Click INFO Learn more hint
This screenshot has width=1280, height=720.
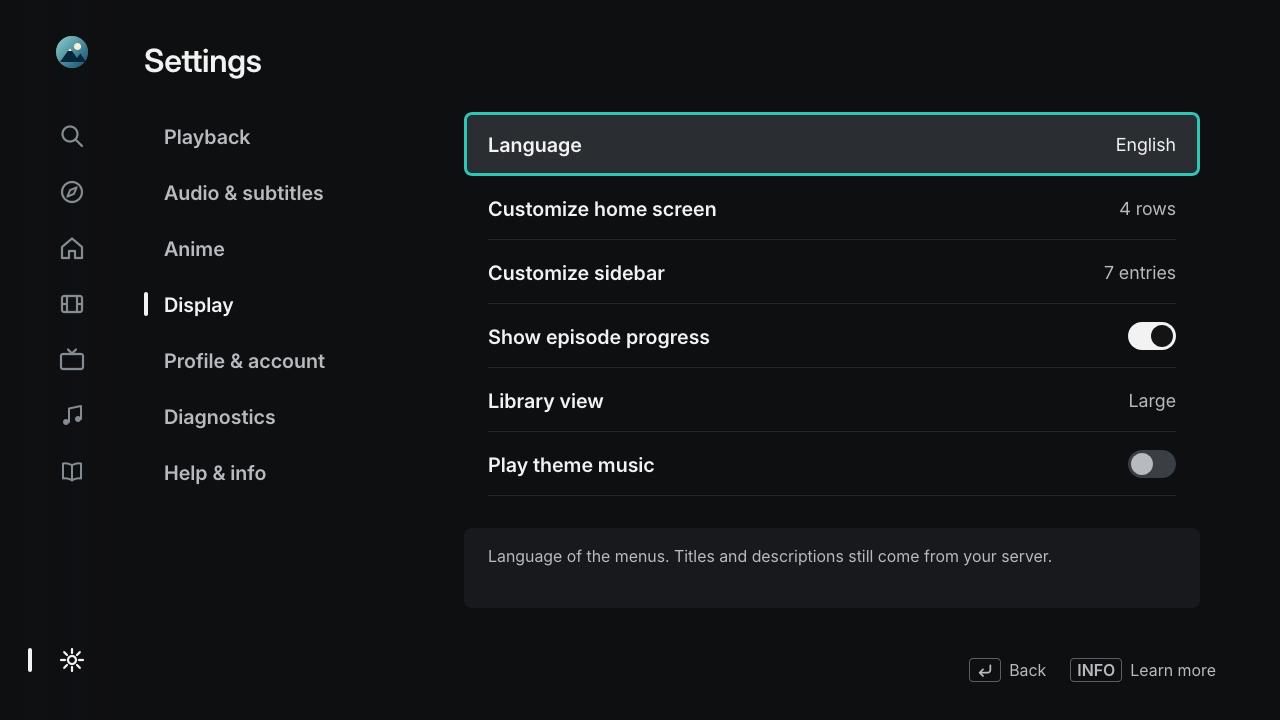[x=1143, y=670]
